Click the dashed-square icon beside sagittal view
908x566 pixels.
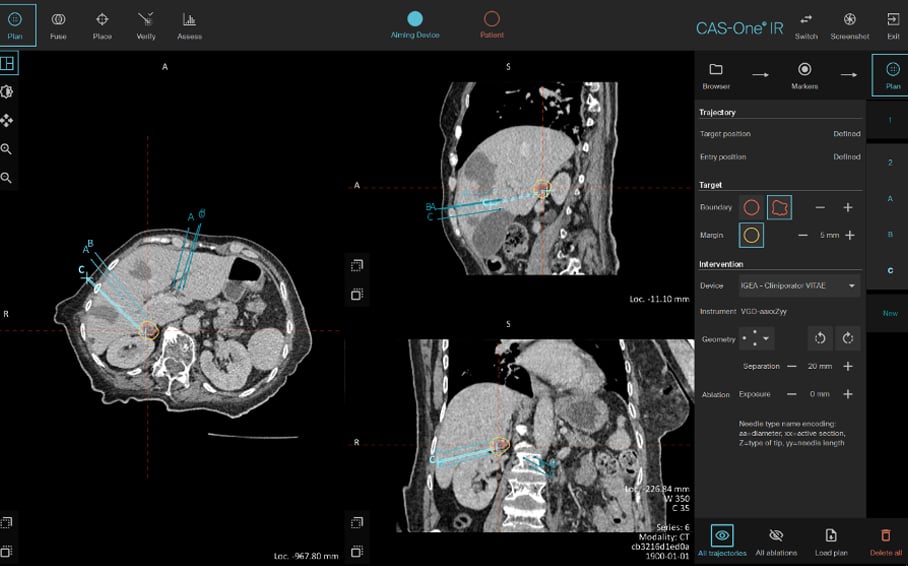[x=357, y=294]
